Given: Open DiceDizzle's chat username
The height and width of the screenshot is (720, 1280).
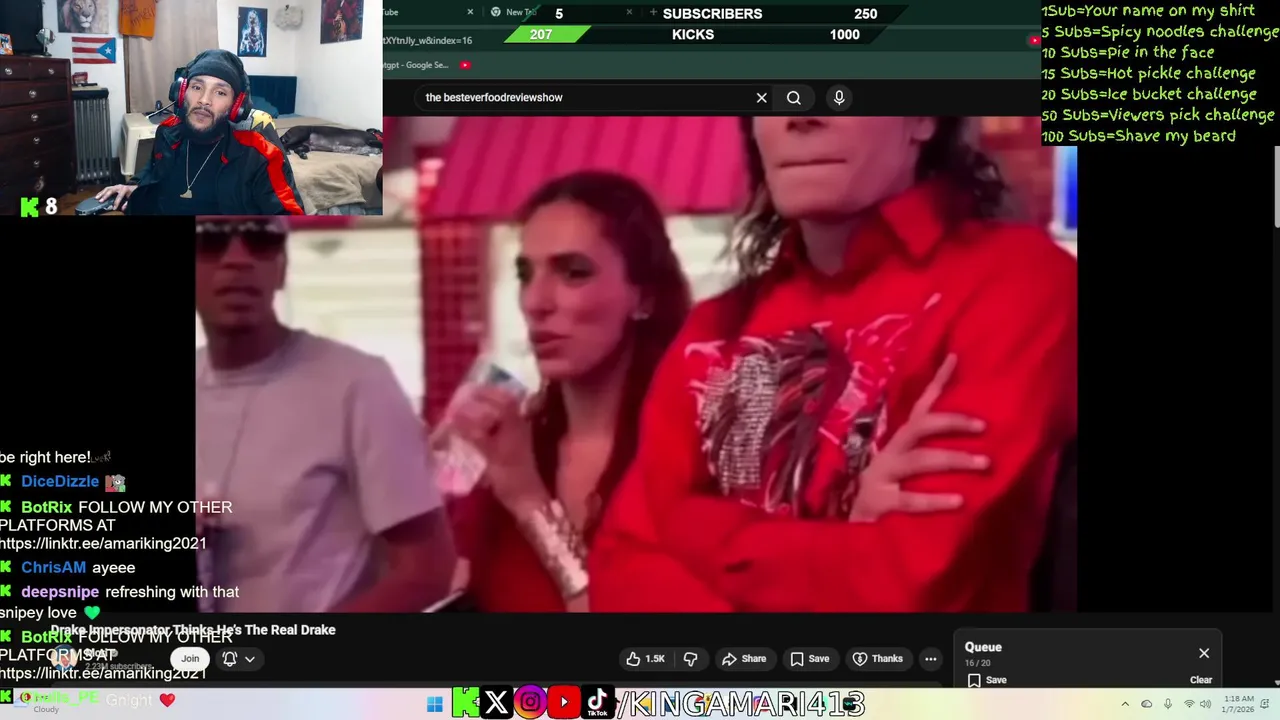Looking at the screenshot, I should [x=60, y=481].
